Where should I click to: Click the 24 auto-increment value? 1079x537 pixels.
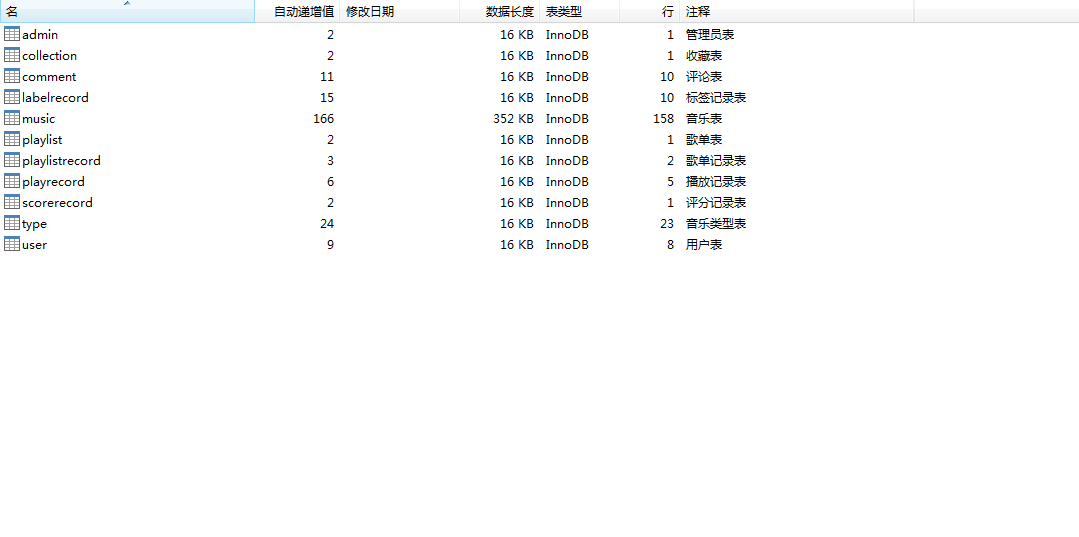coord(327,224)
